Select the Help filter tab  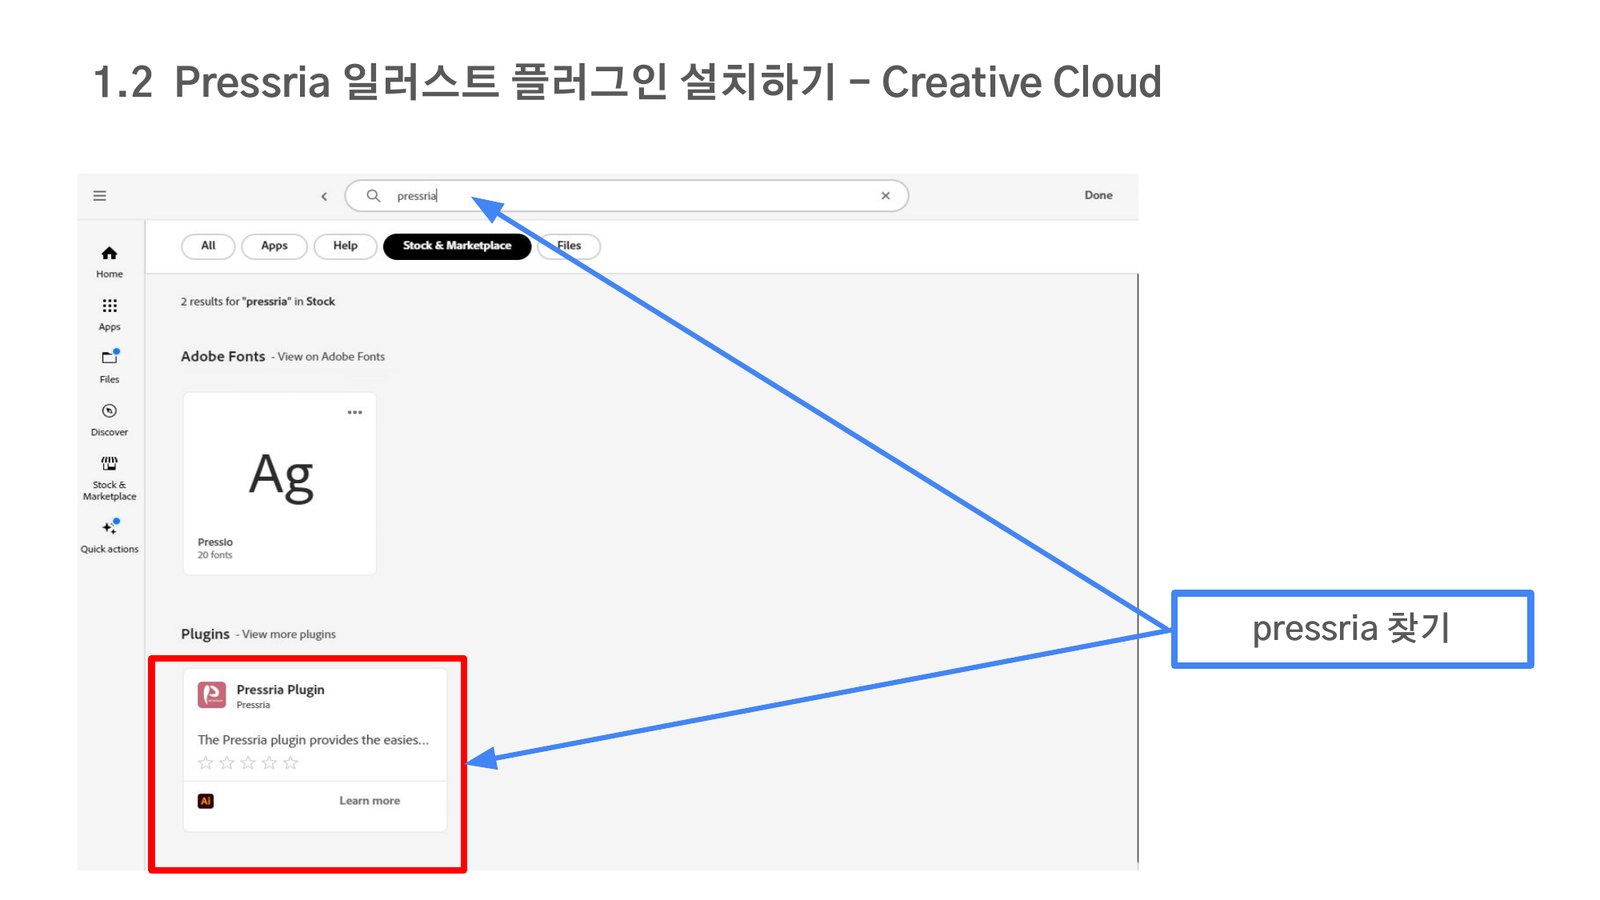(345, 246)
